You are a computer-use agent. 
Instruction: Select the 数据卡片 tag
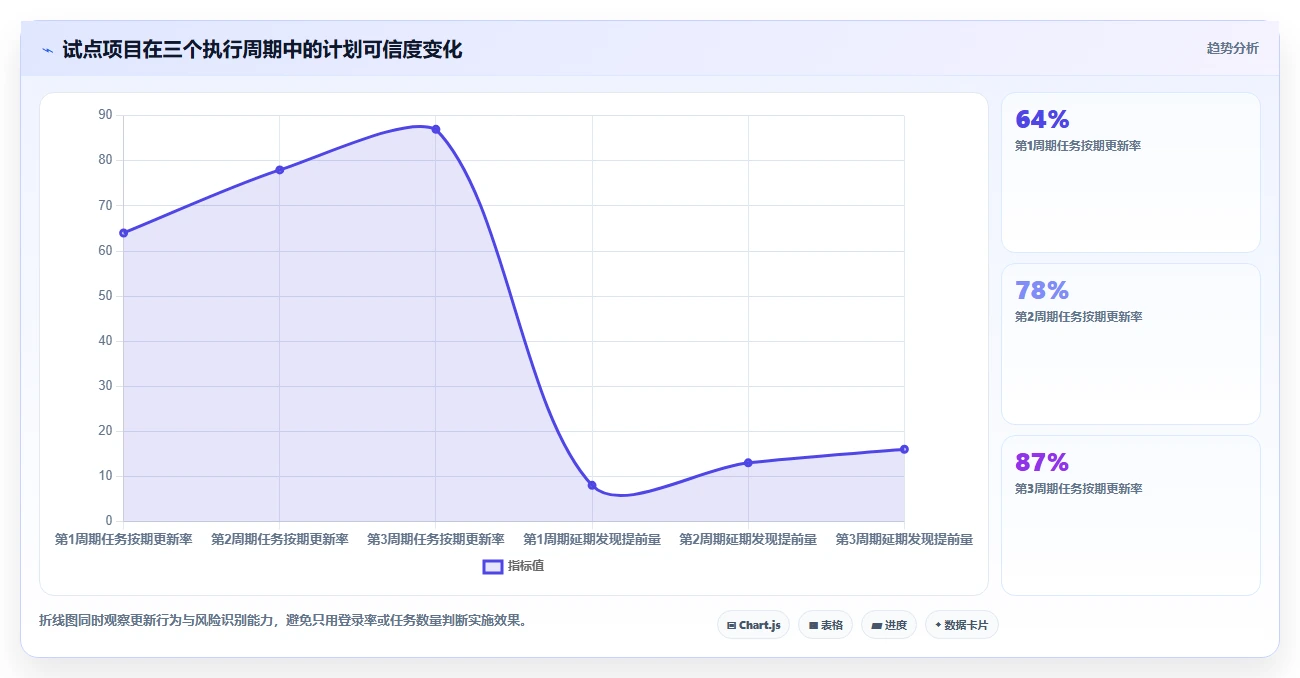click(x=961, y=625)
